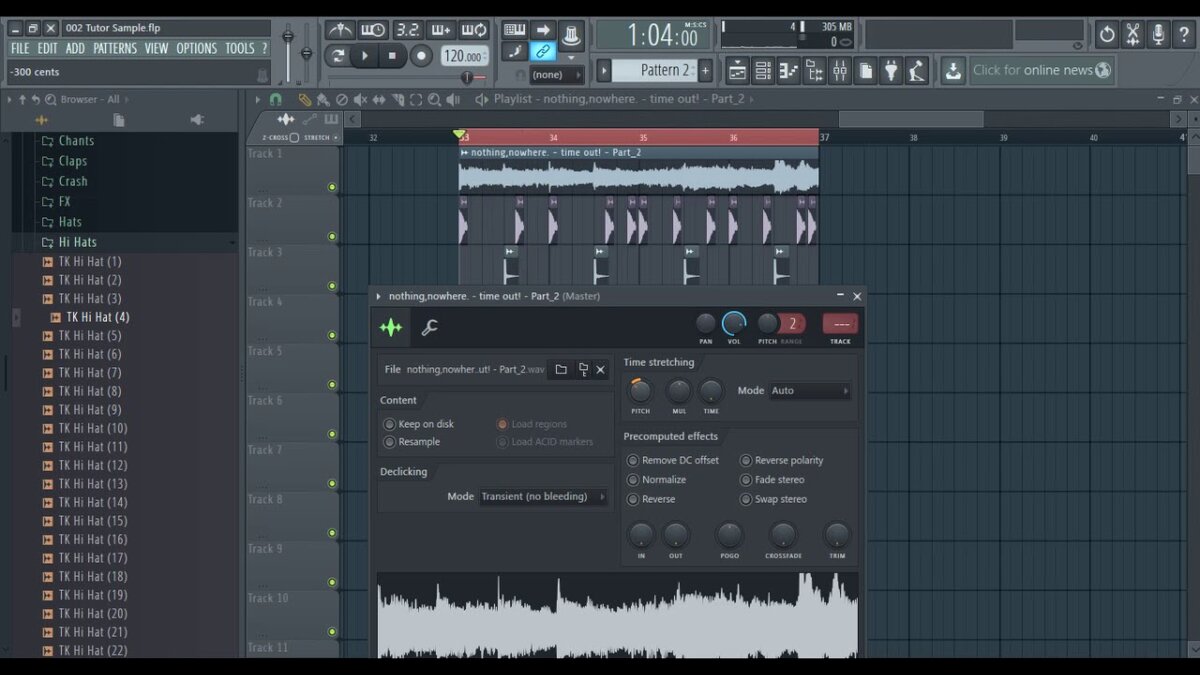
Task: Click the folder icon to load a sample file
Action: click(561, 369)
